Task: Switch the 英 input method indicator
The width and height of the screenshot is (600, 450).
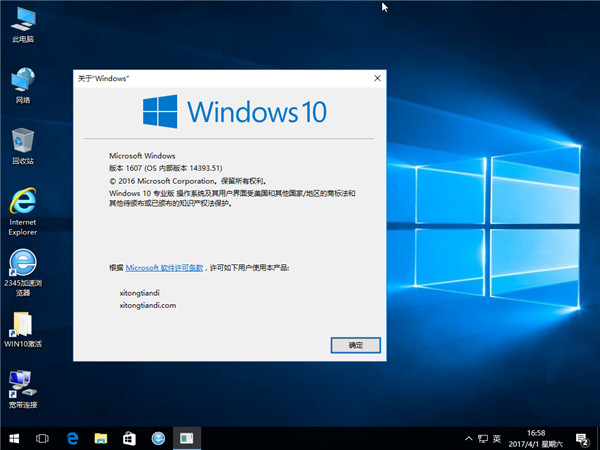Action: pos(497,439)
